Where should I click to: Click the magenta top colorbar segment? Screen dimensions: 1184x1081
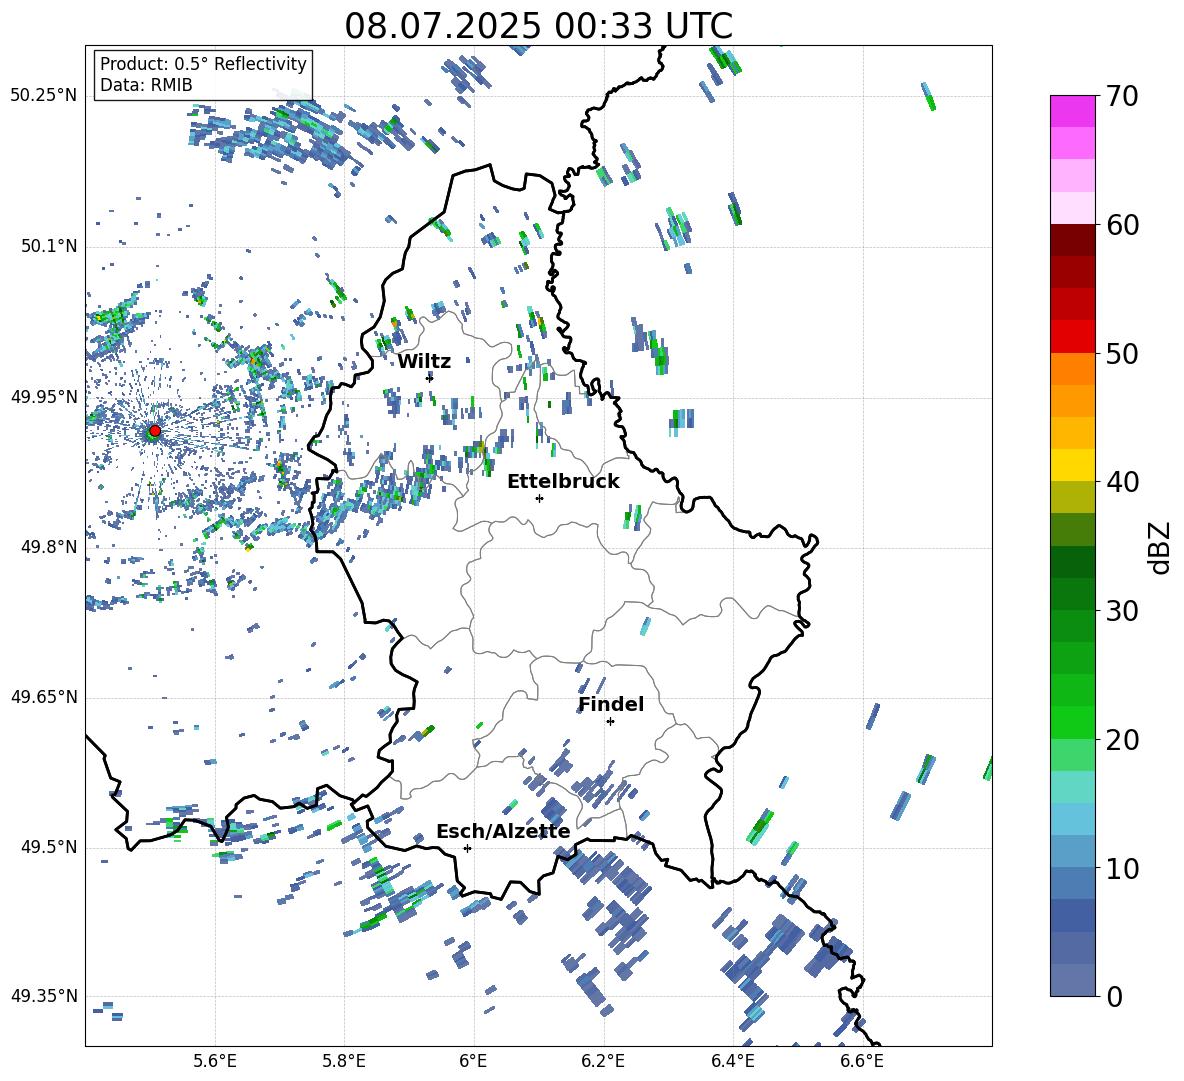click(x=1072, y=112)
